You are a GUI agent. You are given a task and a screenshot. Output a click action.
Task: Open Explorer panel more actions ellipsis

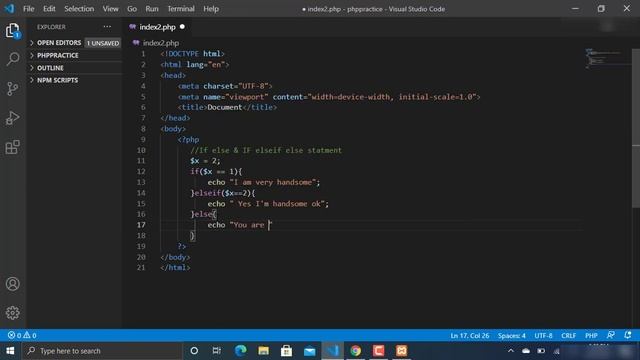pos(107,27)
